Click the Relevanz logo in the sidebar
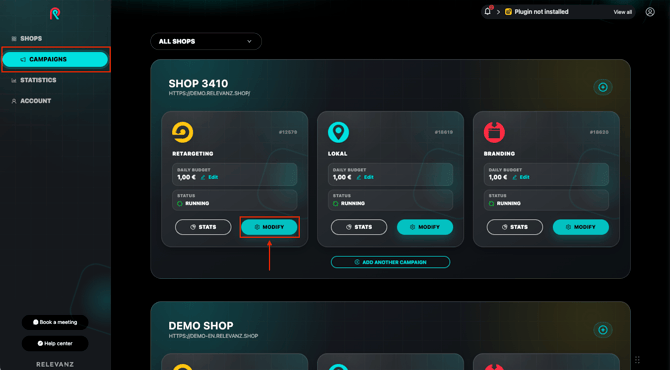Image resolution: width=670 pixels, height=370 pixels. coord(55,14)
